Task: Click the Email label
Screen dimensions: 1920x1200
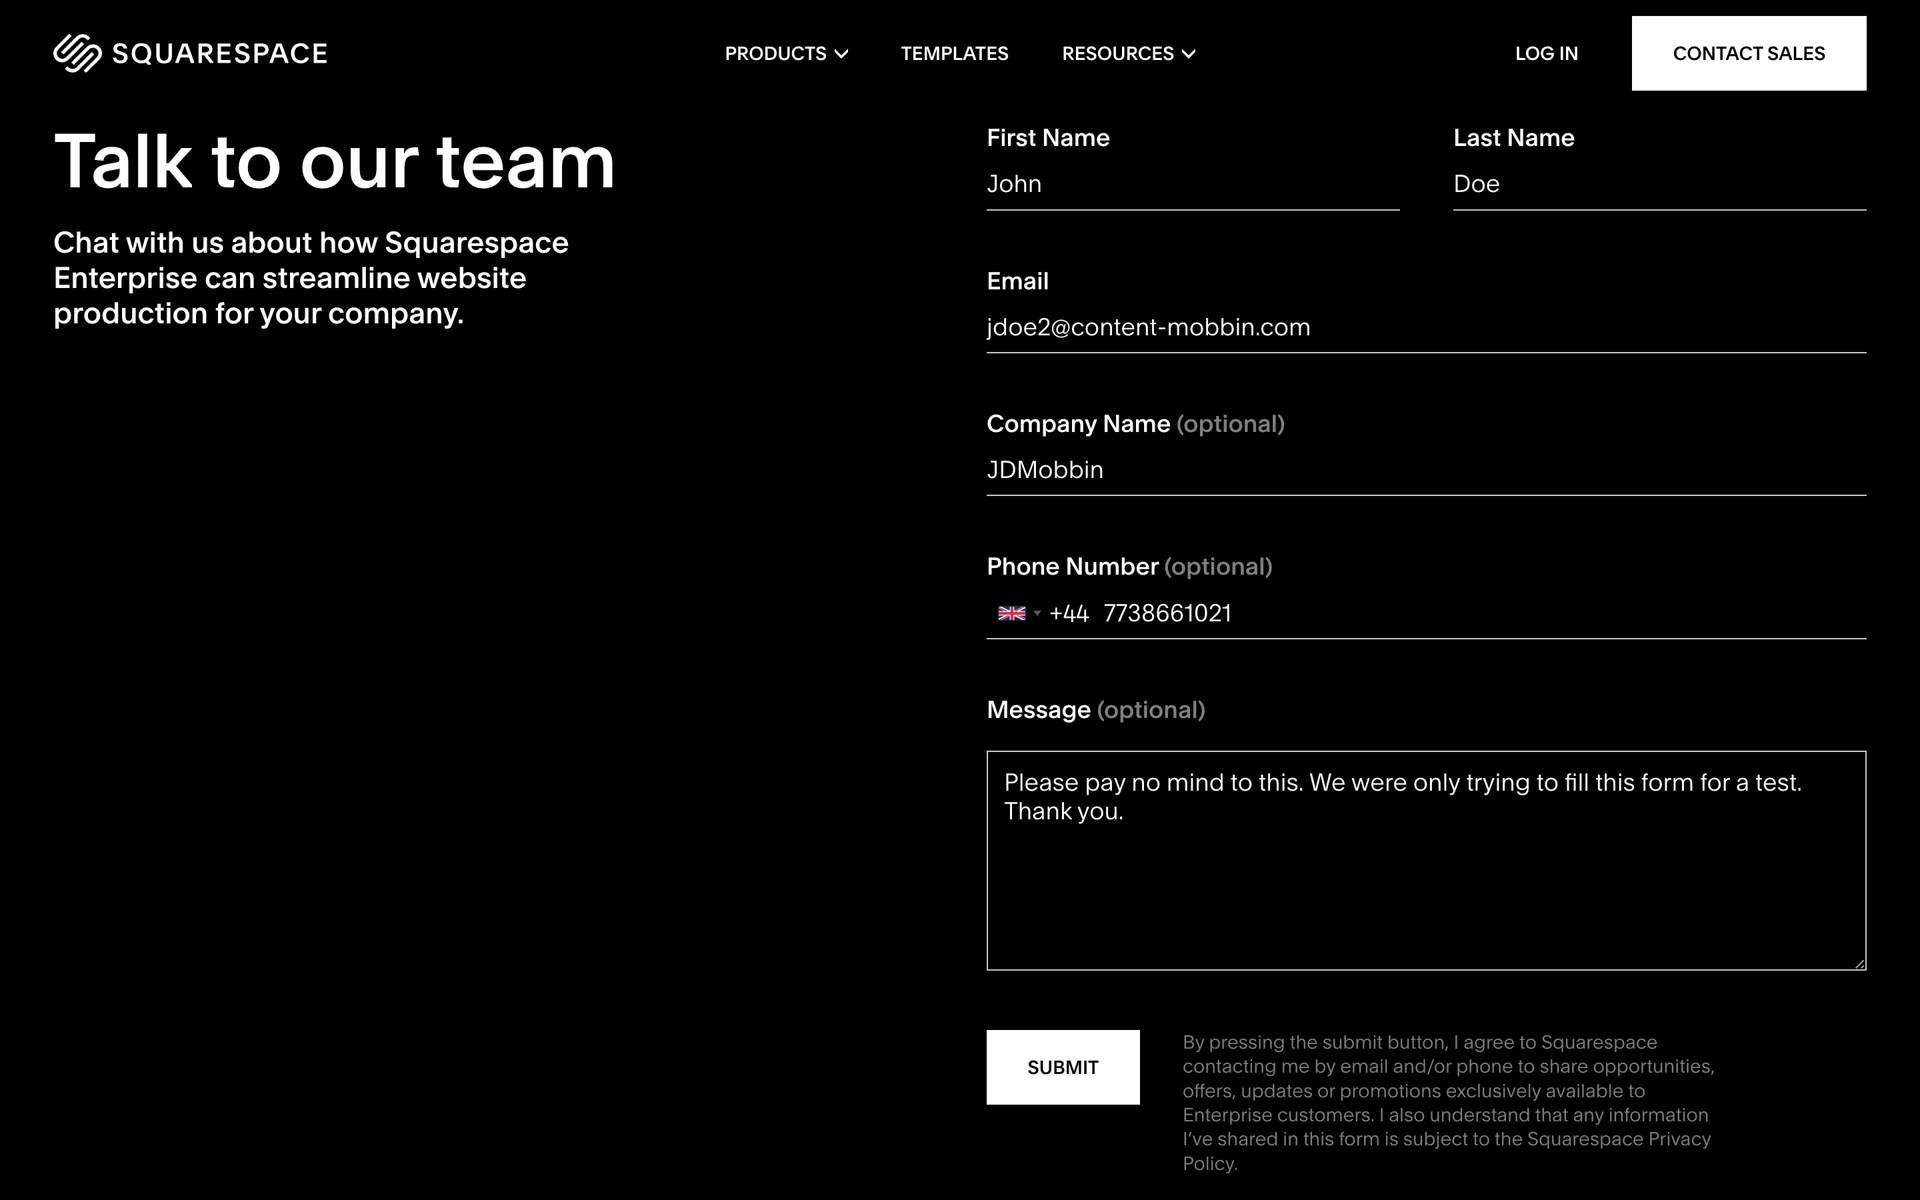Action: click(1018, 281)
